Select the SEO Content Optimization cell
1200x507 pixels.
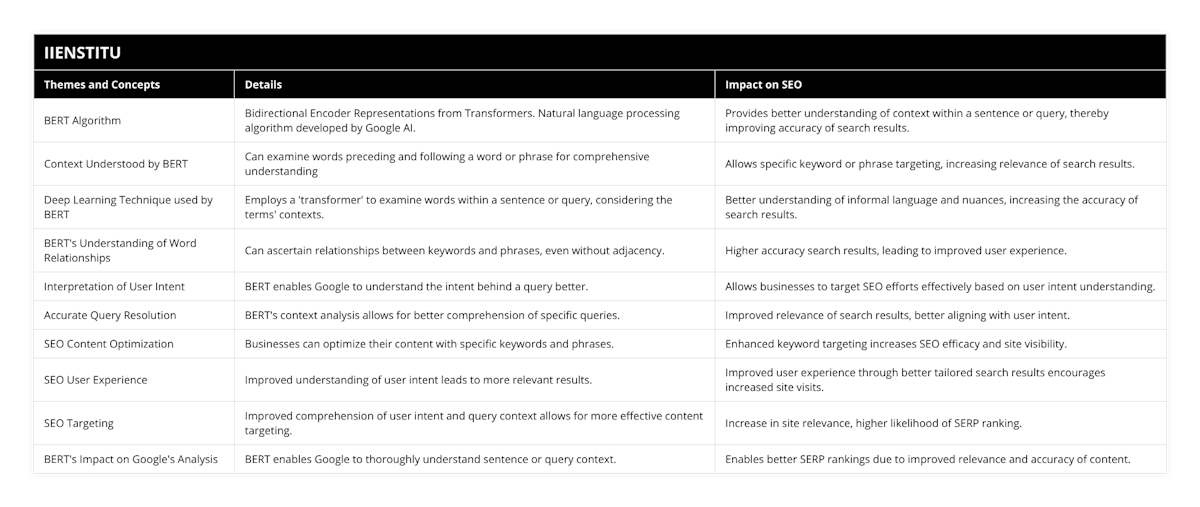tap(109, 344)
